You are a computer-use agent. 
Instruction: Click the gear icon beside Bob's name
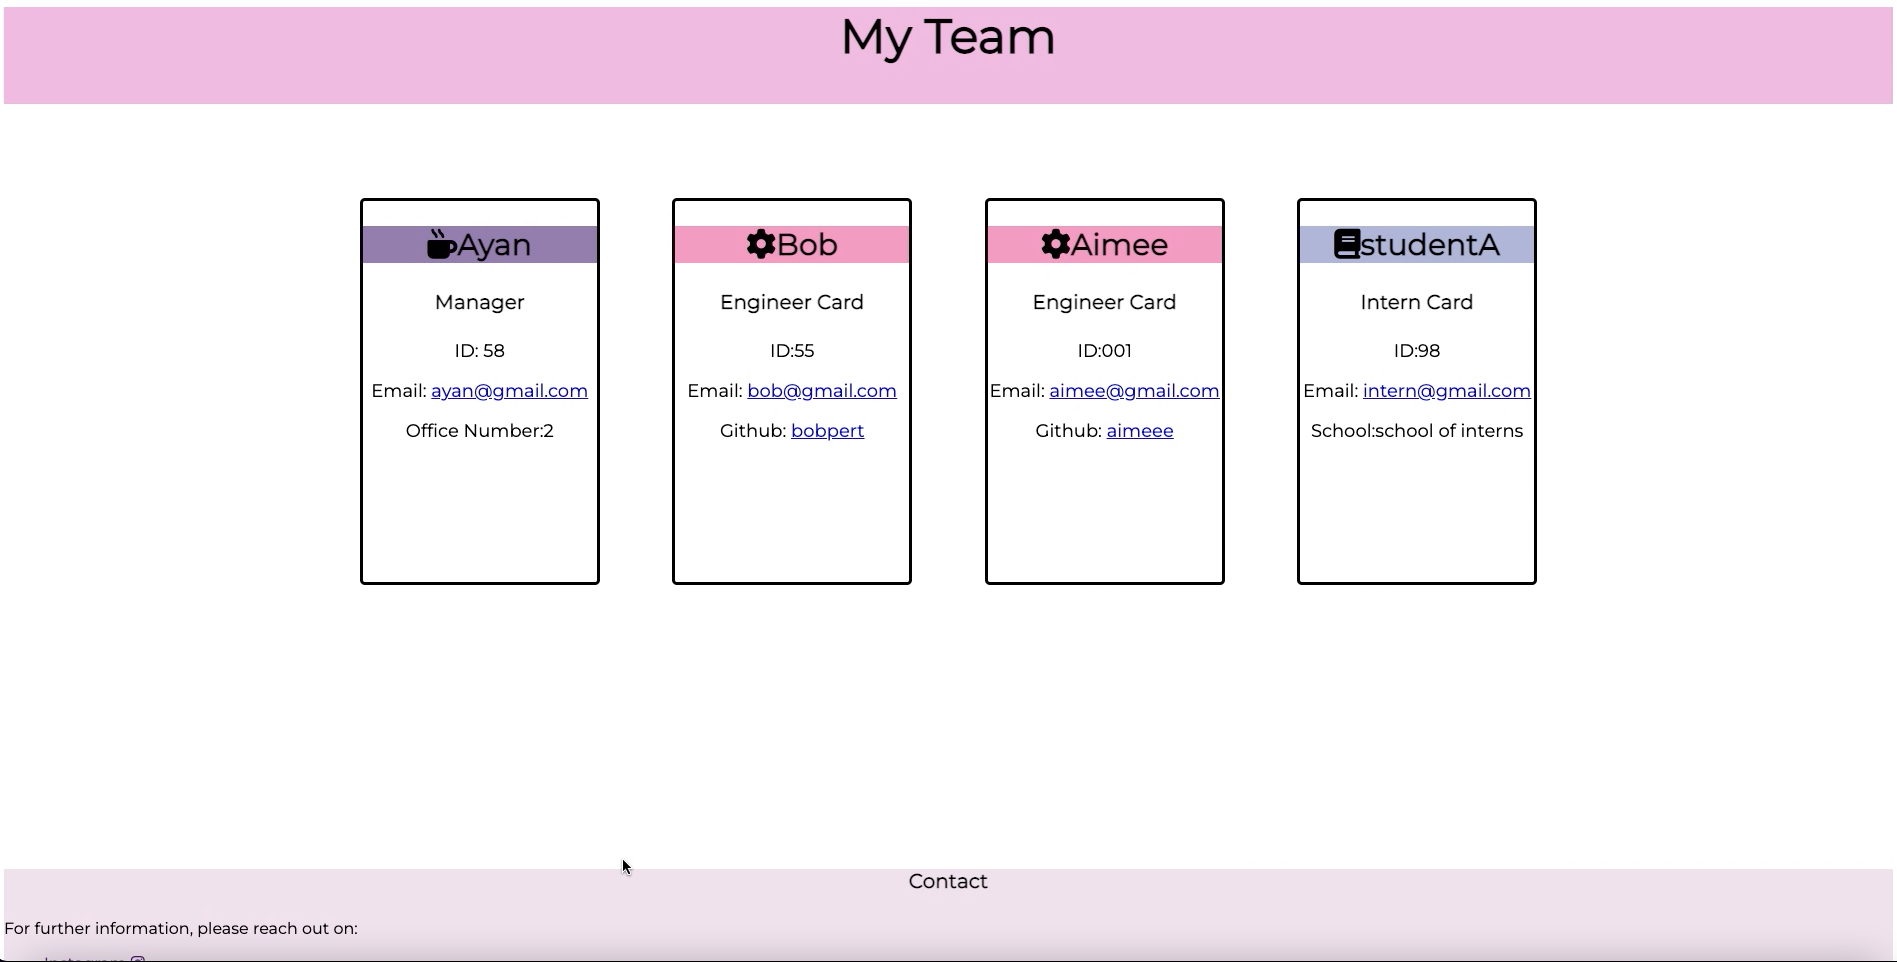(x=759, y=243)
